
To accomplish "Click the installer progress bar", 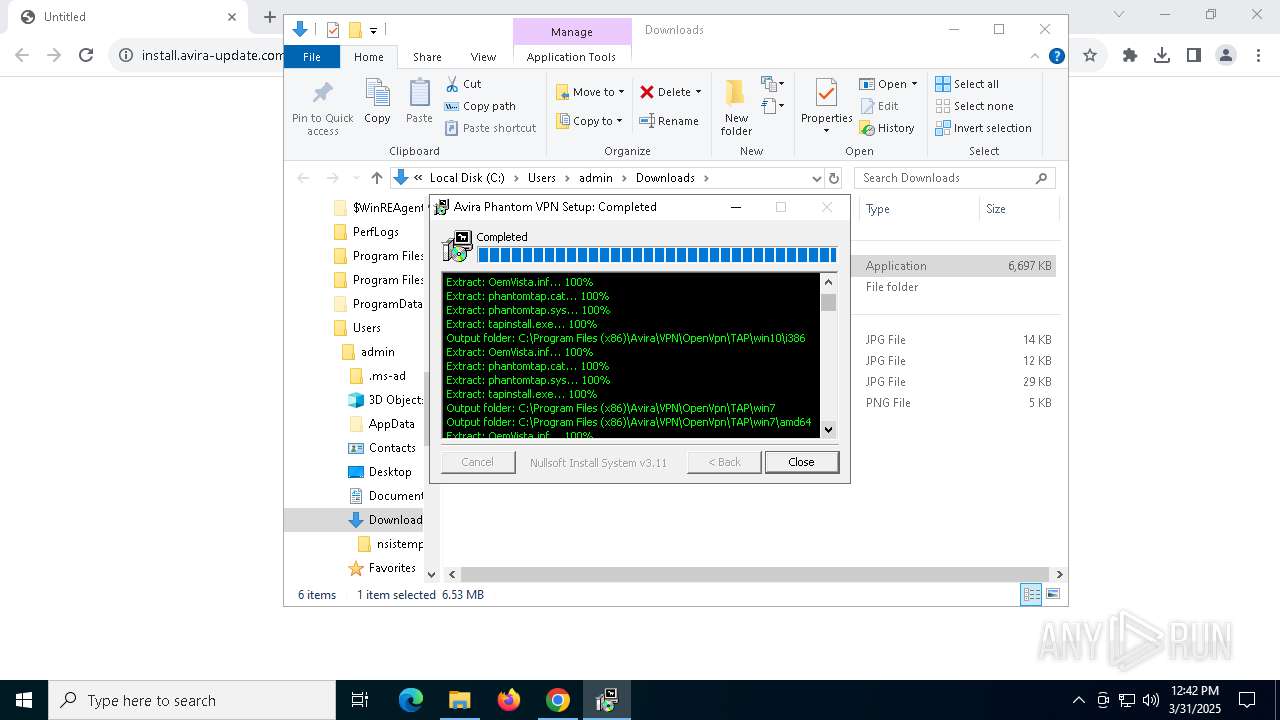I will pyautogui.click(x=657, y=255).
